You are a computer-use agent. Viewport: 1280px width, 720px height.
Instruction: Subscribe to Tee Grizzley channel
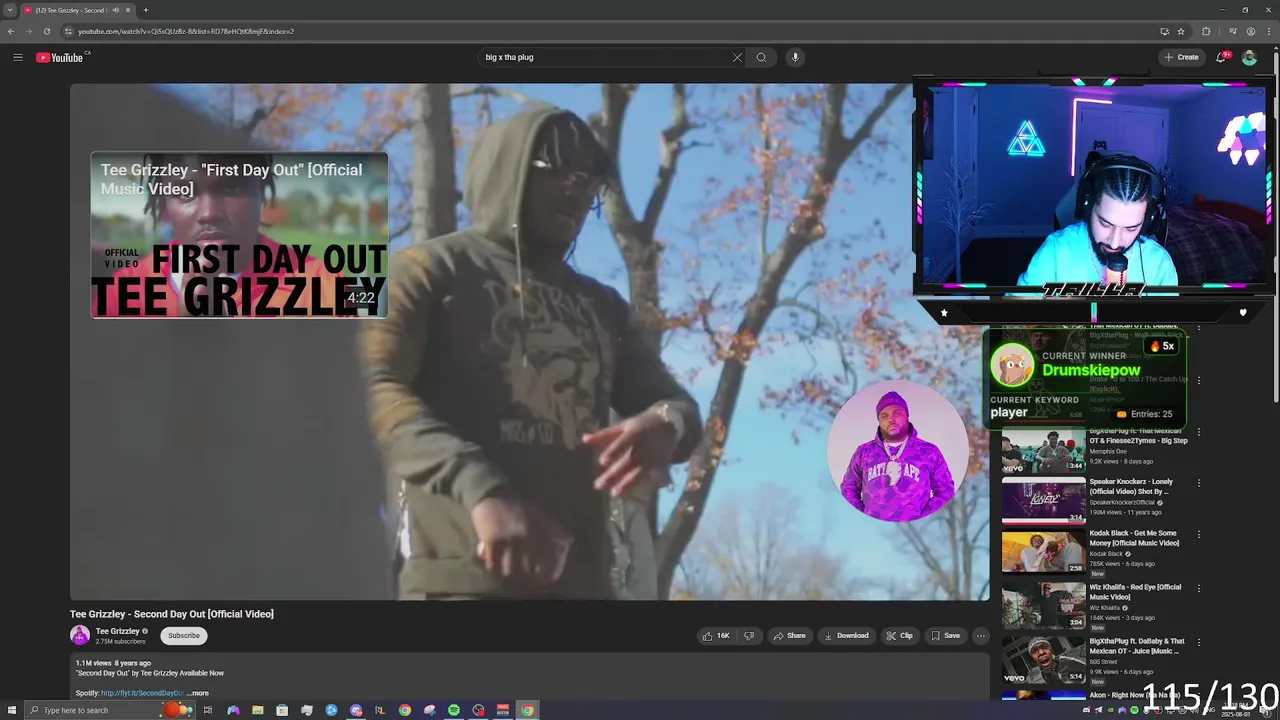(x=184, y=636)
